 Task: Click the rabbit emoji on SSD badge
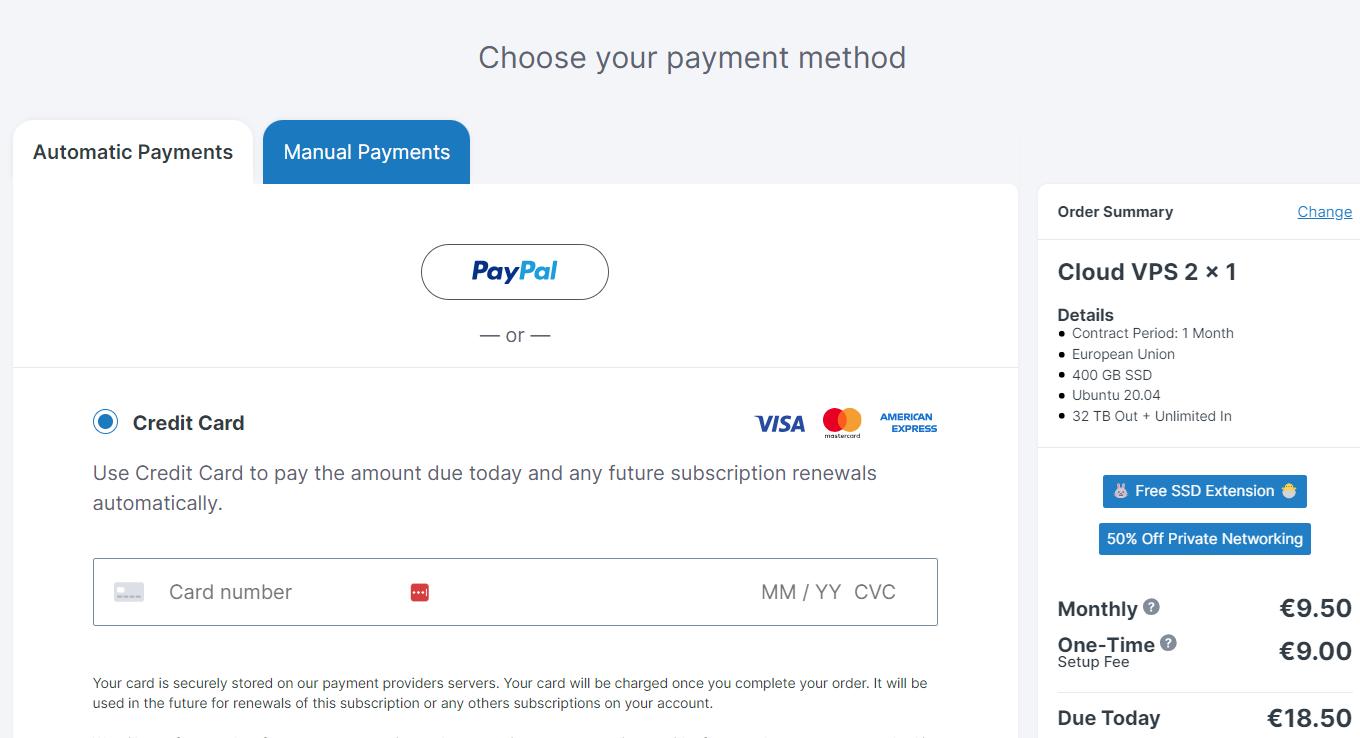[x=1121, y=491]
